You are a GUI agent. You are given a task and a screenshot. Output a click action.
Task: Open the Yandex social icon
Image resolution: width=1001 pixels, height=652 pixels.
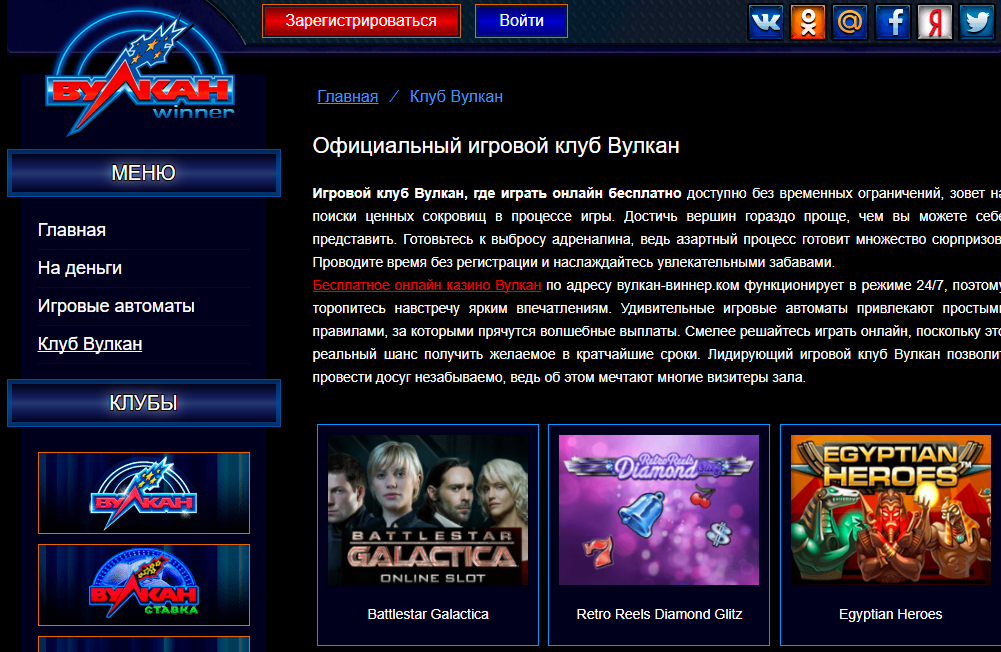[x=935, y=22]
